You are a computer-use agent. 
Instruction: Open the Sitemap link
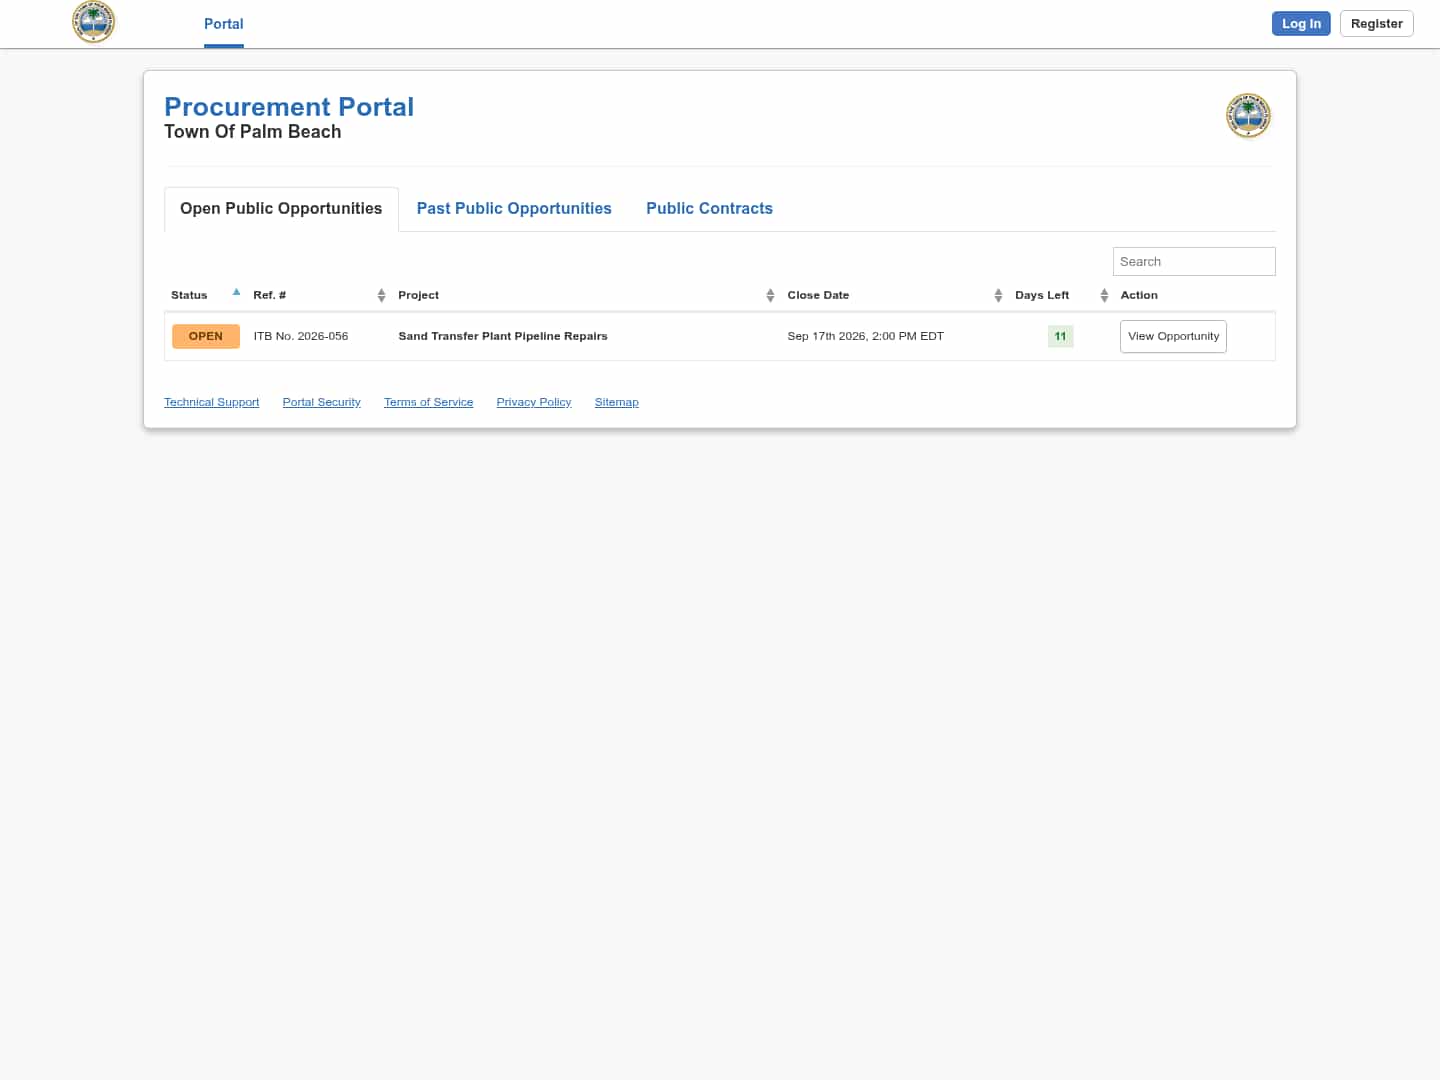[x=616, y=402]
